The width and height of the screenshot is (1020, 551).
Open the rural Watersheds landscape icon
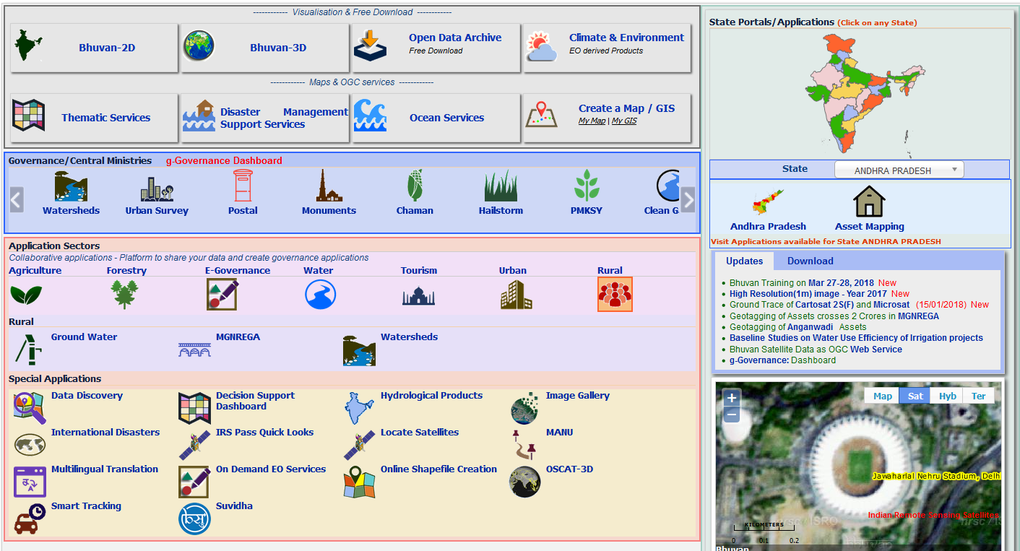coord(359,350)
